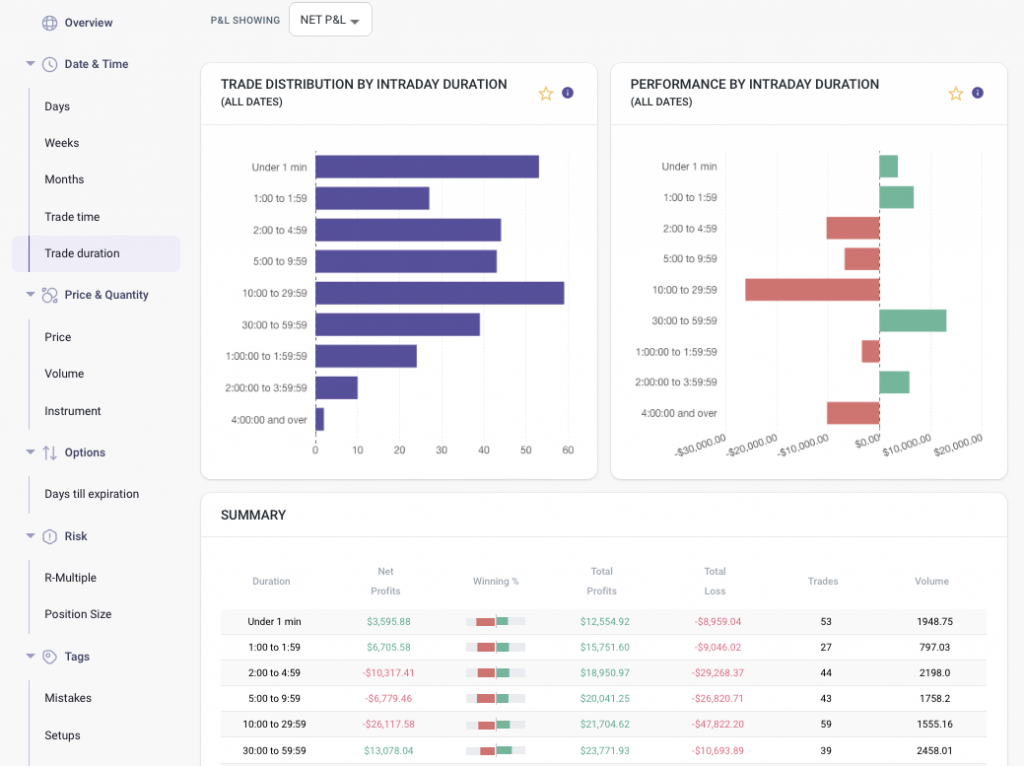The image size is (1024, 766).
Task: Click the Tags label icon
Action: [52, 656]
